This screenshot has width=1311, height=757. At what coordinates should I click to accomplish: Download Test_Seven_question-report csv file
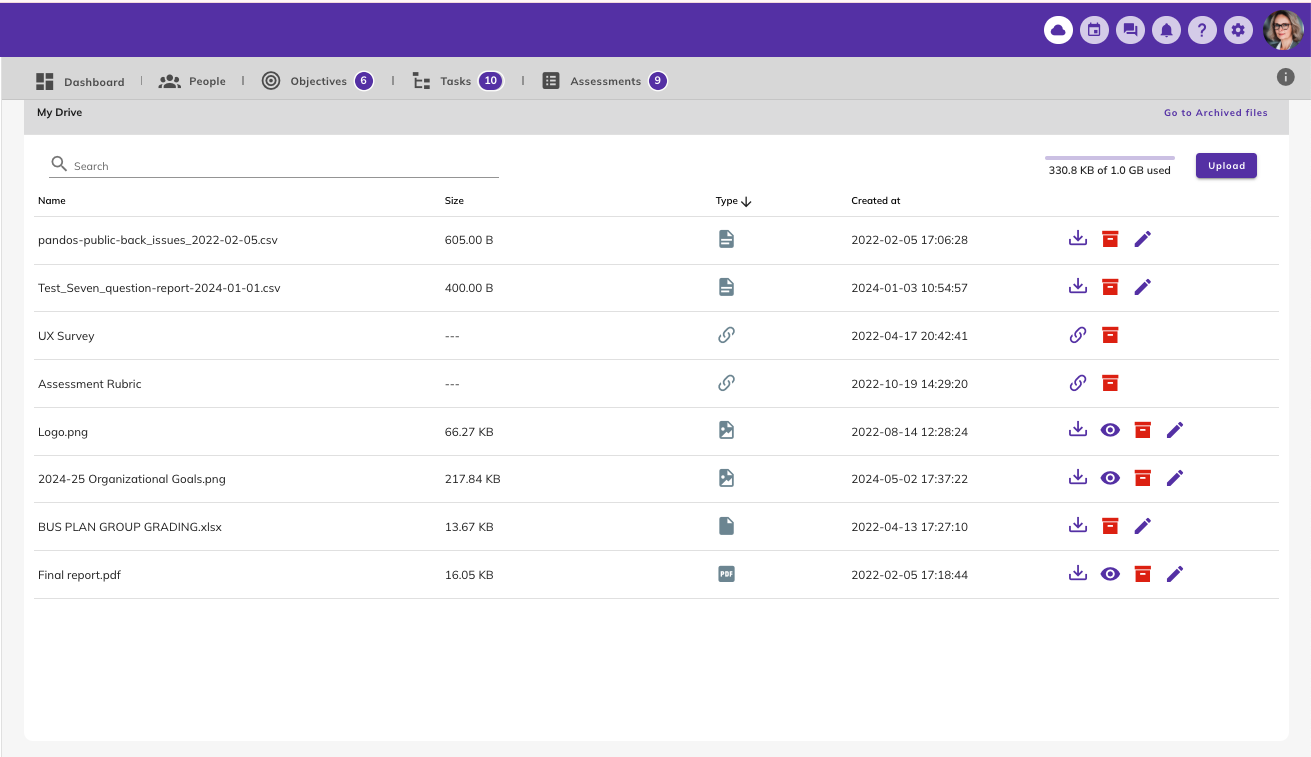tap(1078, 287)
